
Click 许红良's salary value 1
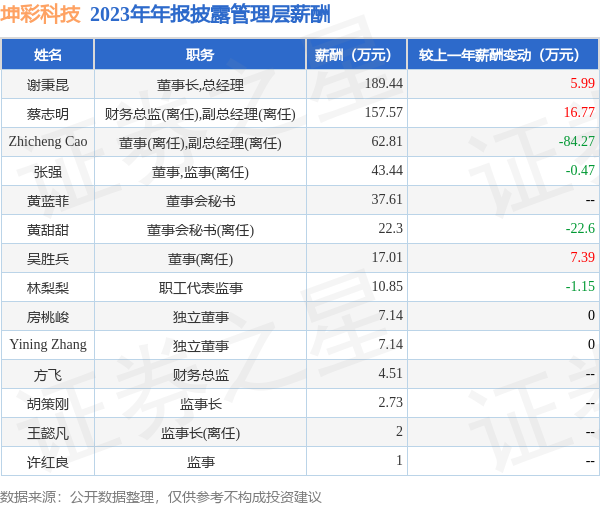pyautogui.click(x=399, y=460)
